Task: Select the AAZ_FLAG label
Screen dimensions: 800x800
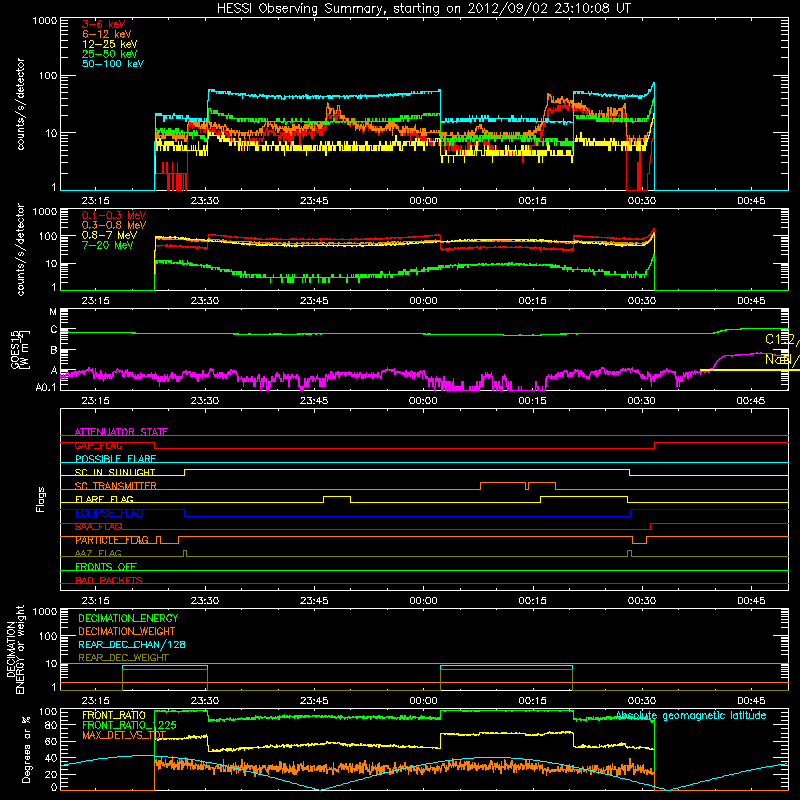Action: 98,553
